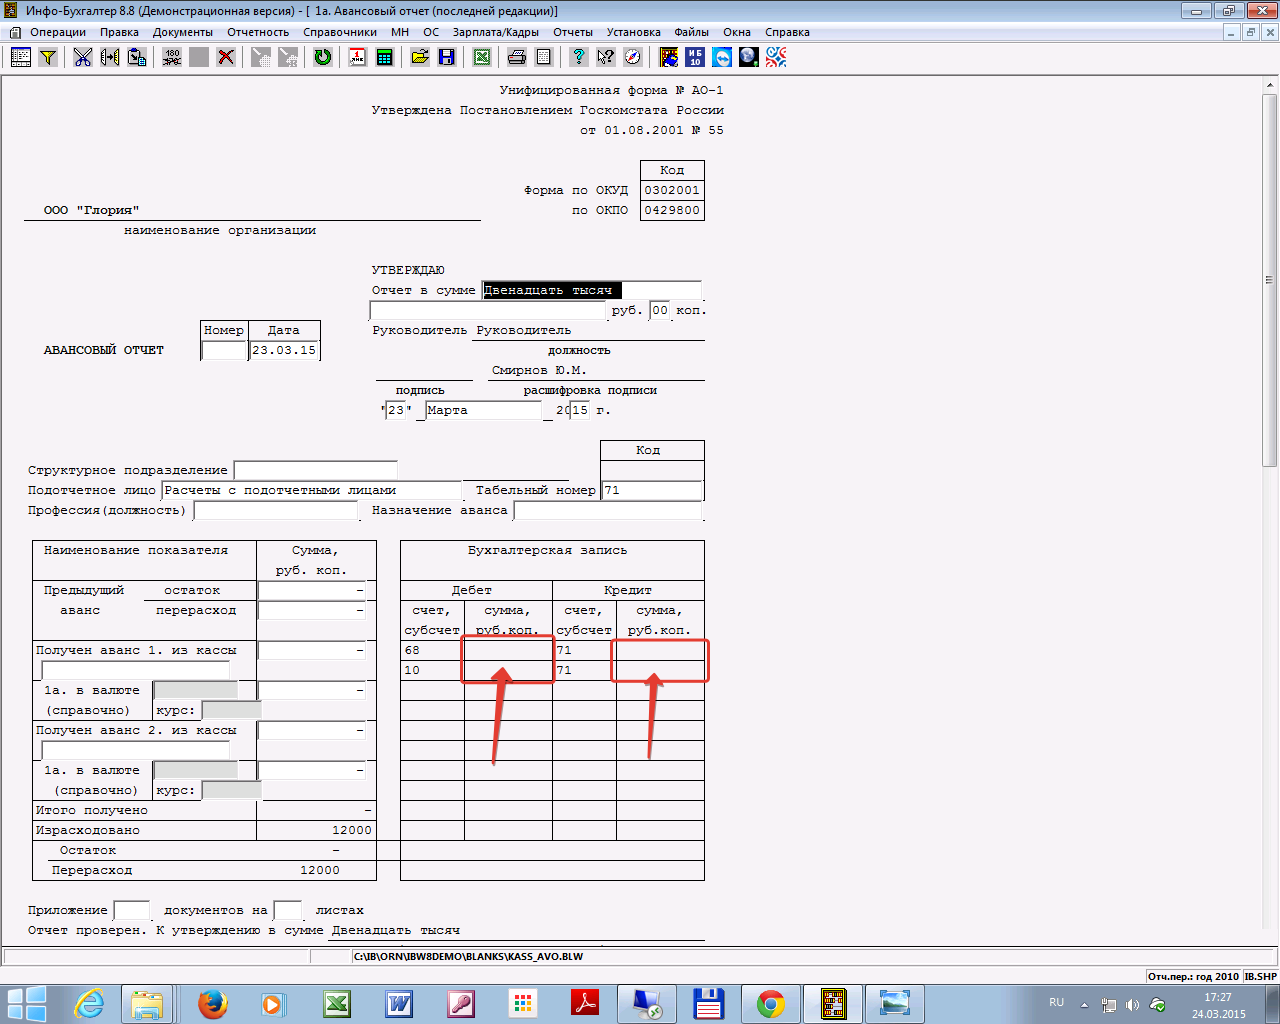Image resolution: width=1280 pixels, height=1024 pixels.
Task: Export using the green Excel icon
Action: (482, 57)
